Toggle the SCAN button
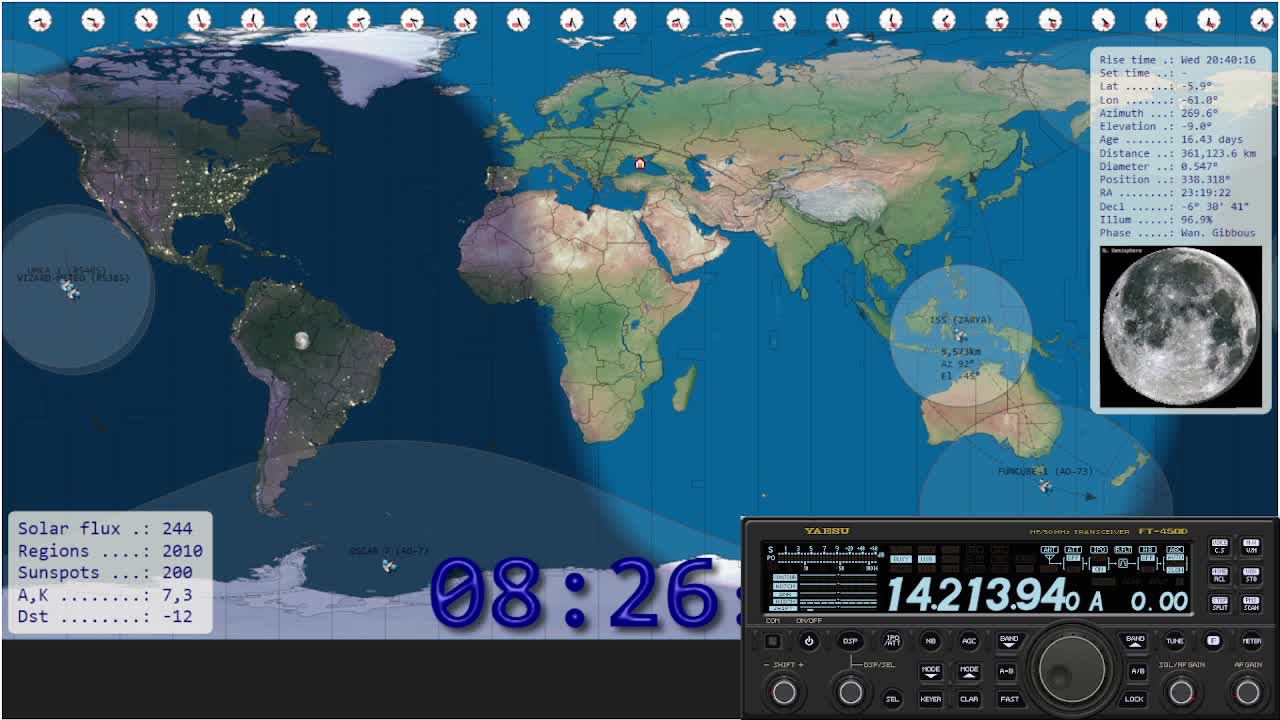Image resolution: width=1280 pixels, height=720 pixels. (x=1251, y=604)
